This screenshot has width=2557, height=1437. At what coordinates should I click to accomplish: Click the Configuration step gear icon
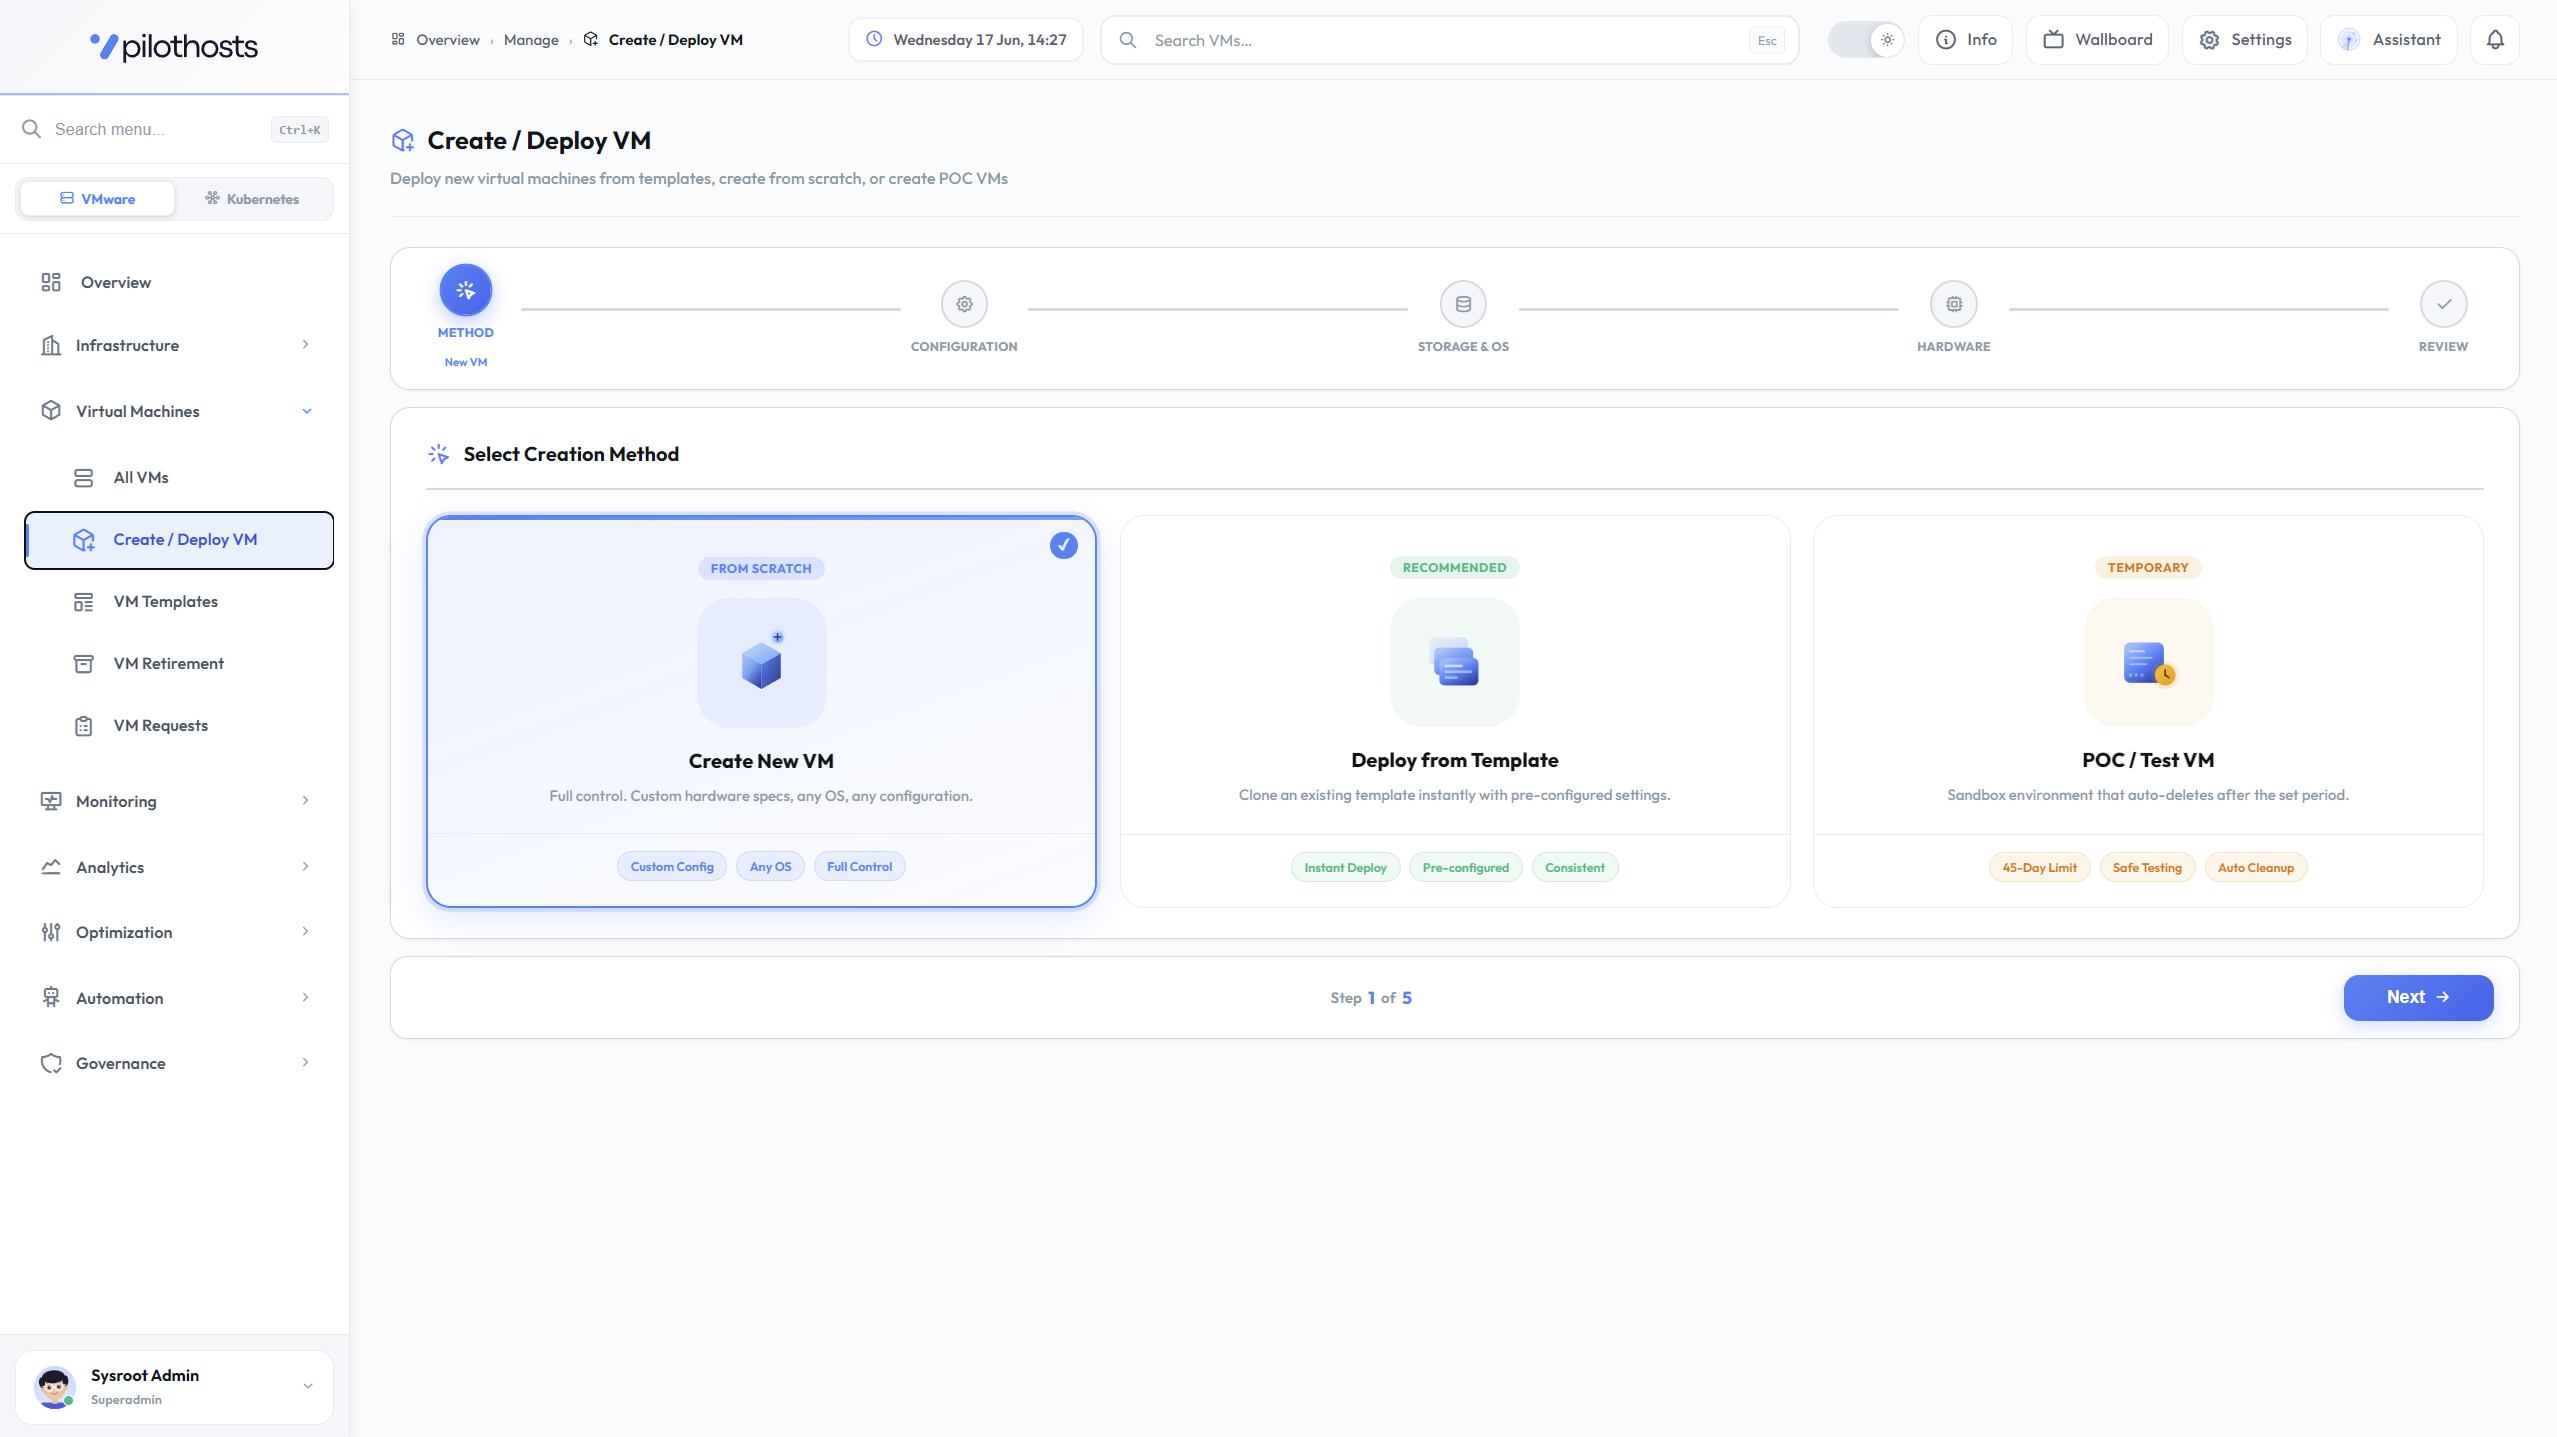point(964,304)
